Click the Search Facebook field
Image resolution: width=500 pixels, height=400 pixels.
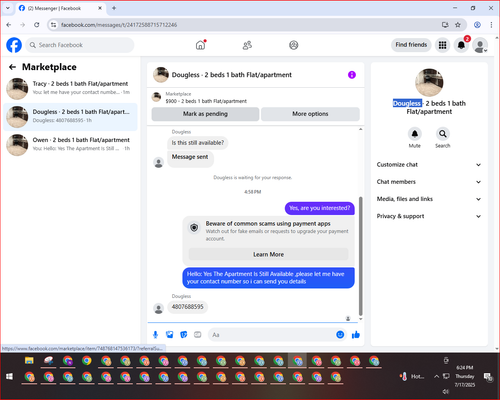[80, 45]
